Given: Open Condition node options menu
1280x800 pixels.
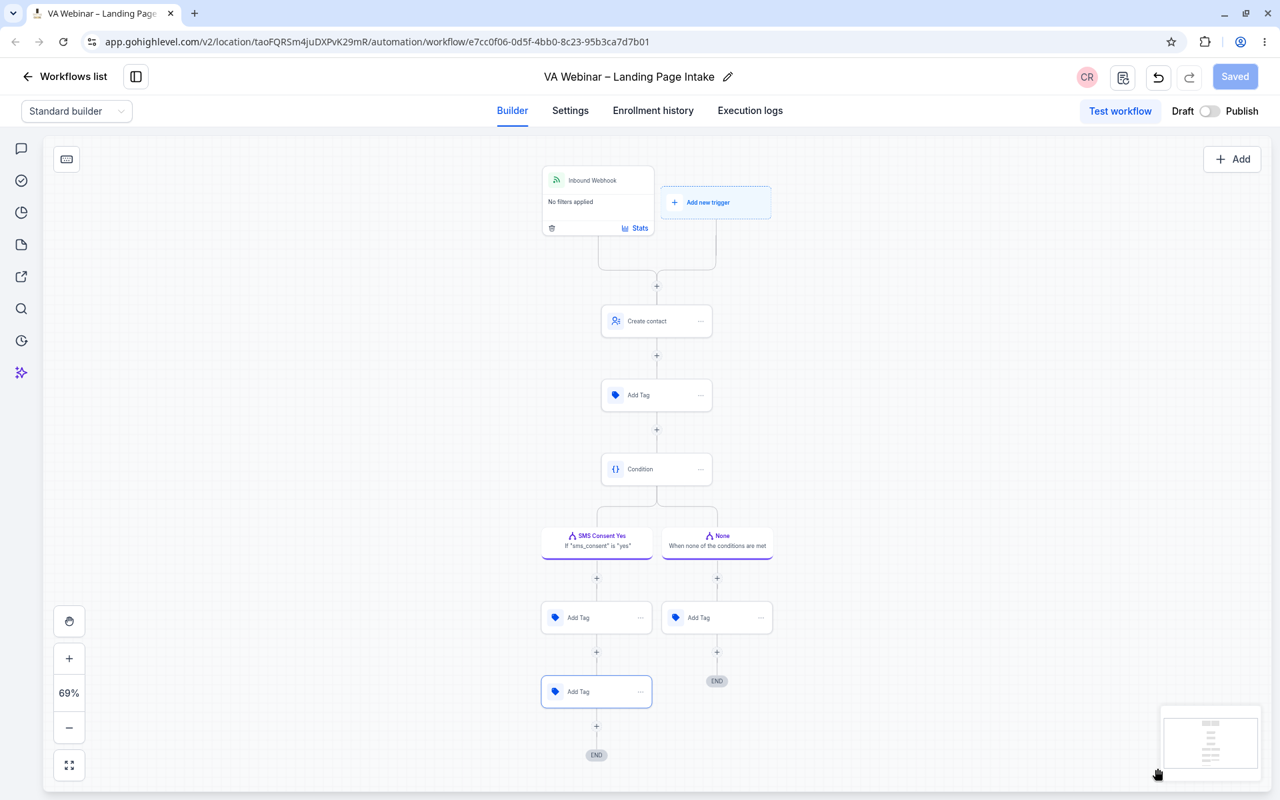Looking at the screenshot, I should (x=700, y=469).
